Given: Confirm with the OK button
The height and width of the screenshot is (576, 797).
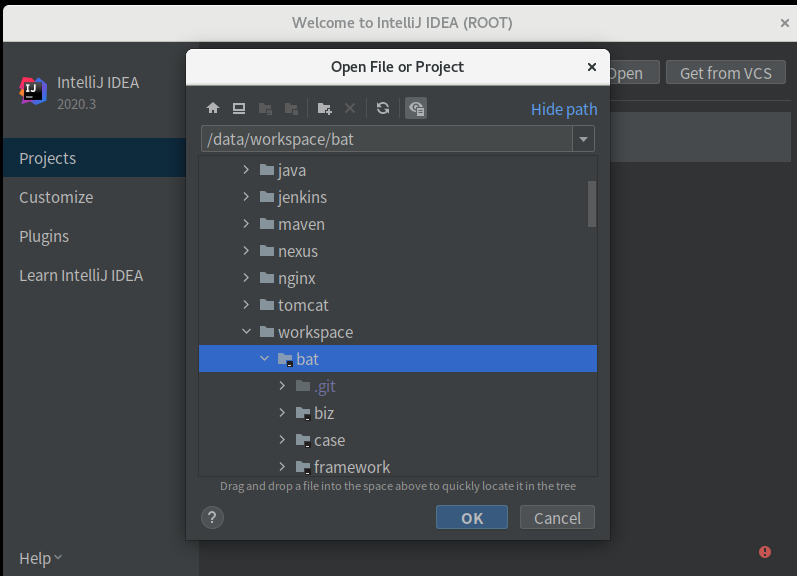Looking at the screenshot, I should 472,518.
